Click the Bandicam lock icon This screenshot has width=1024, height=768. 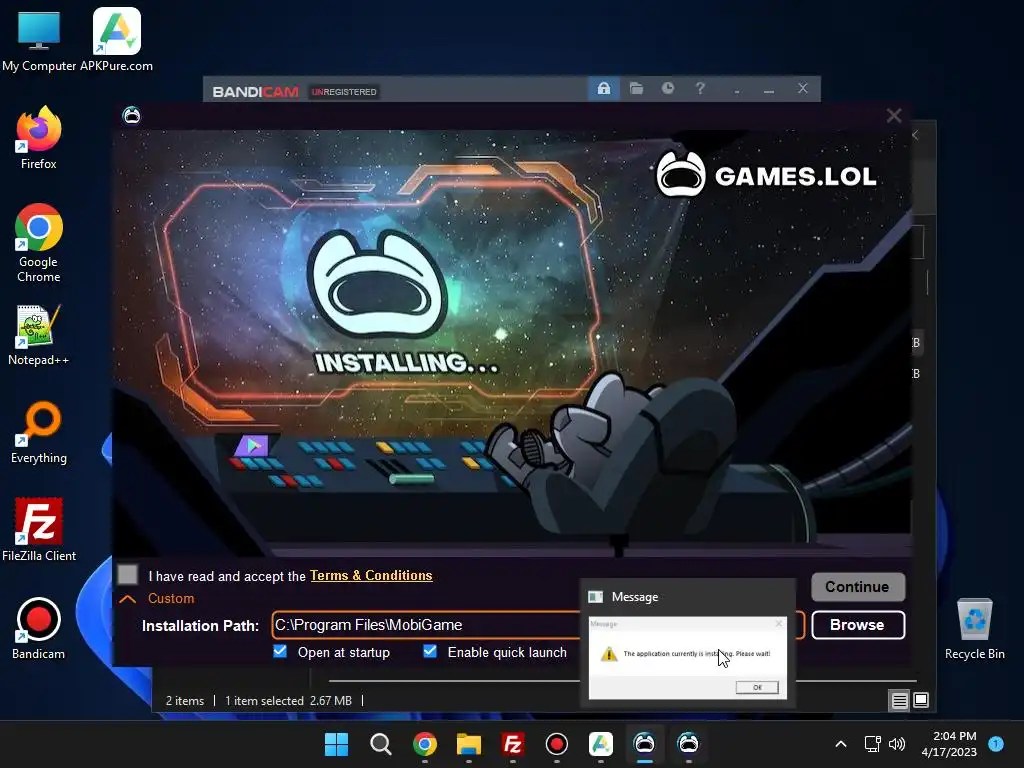[x=603, y=88]
